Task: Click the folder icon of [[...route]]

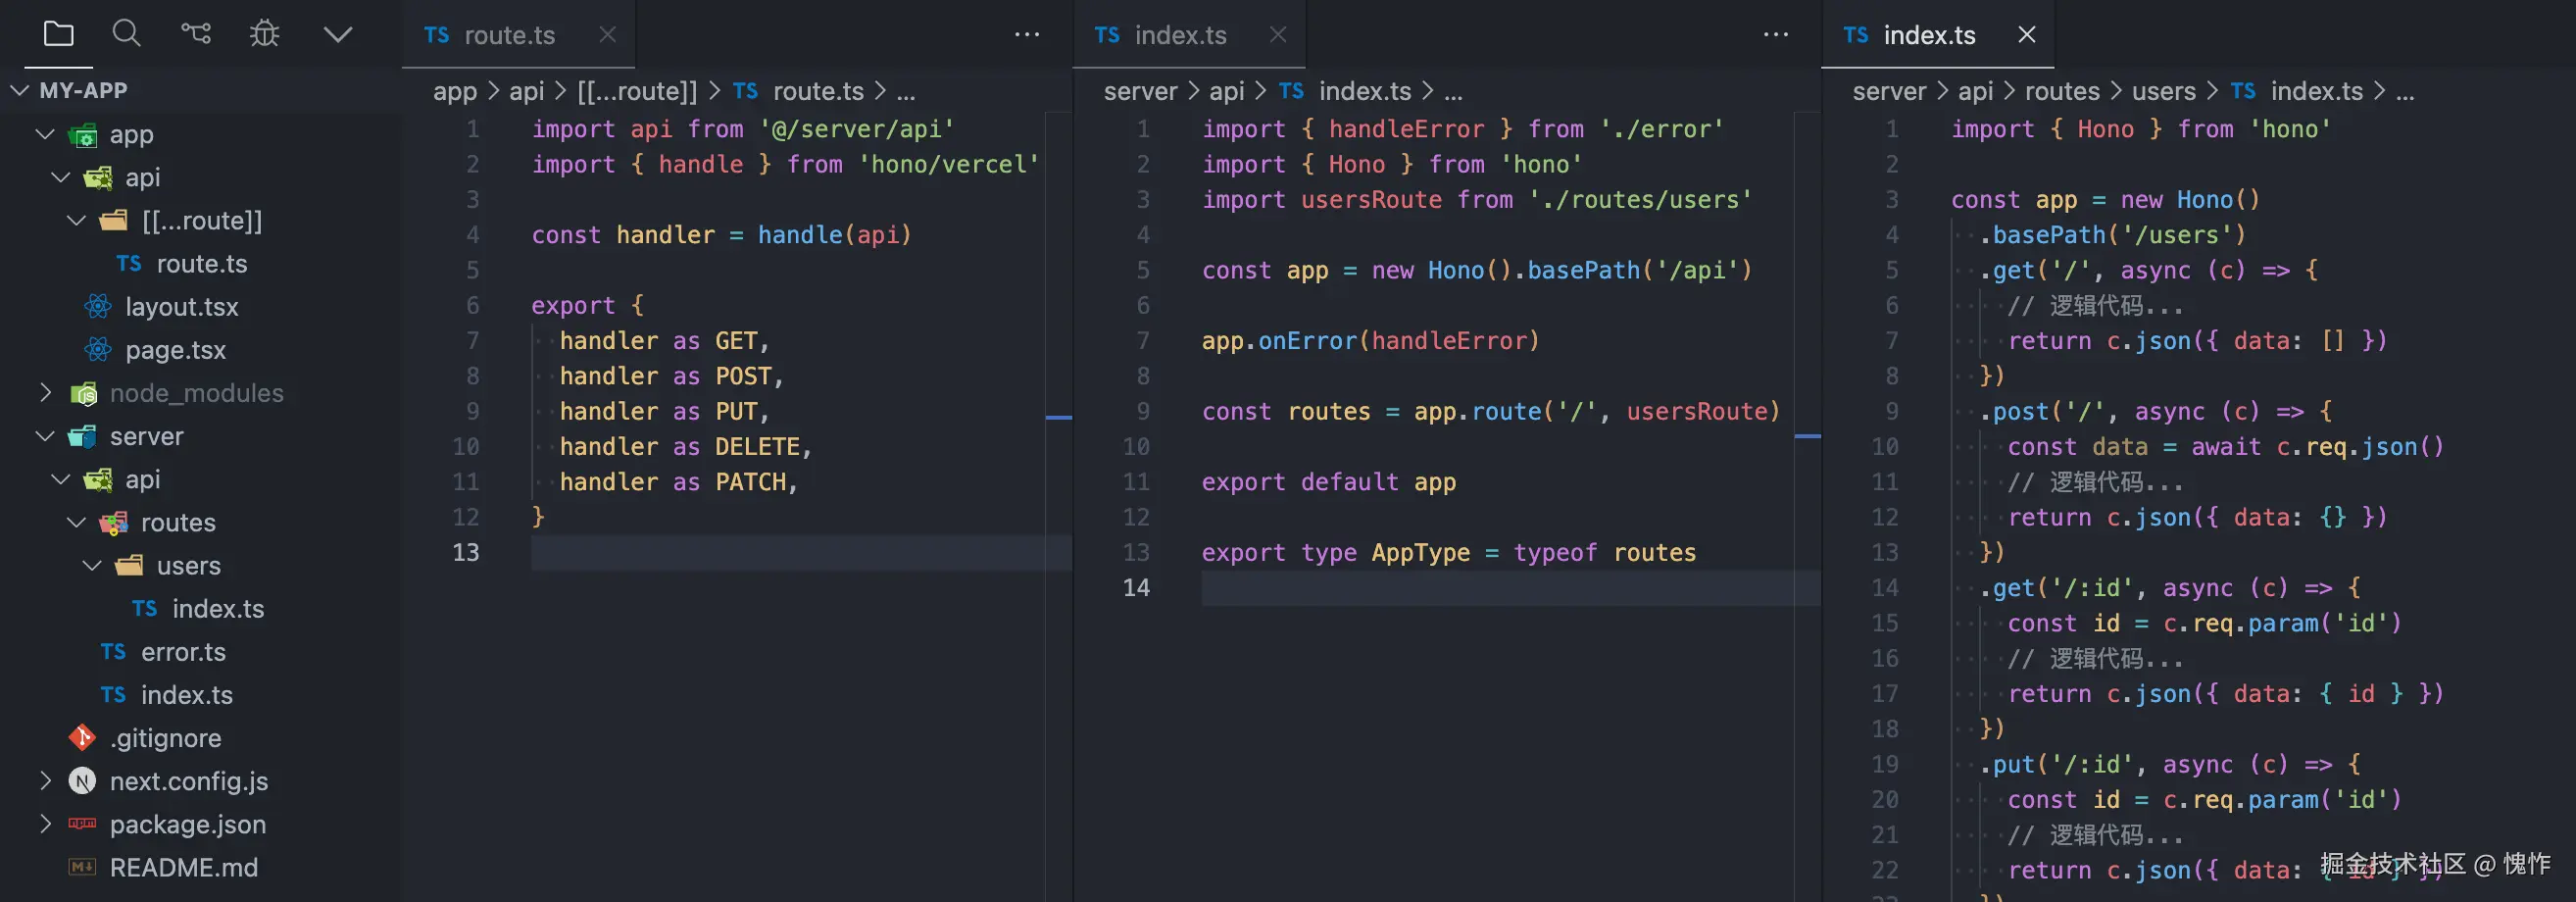Action: click(x=114, y=220)
